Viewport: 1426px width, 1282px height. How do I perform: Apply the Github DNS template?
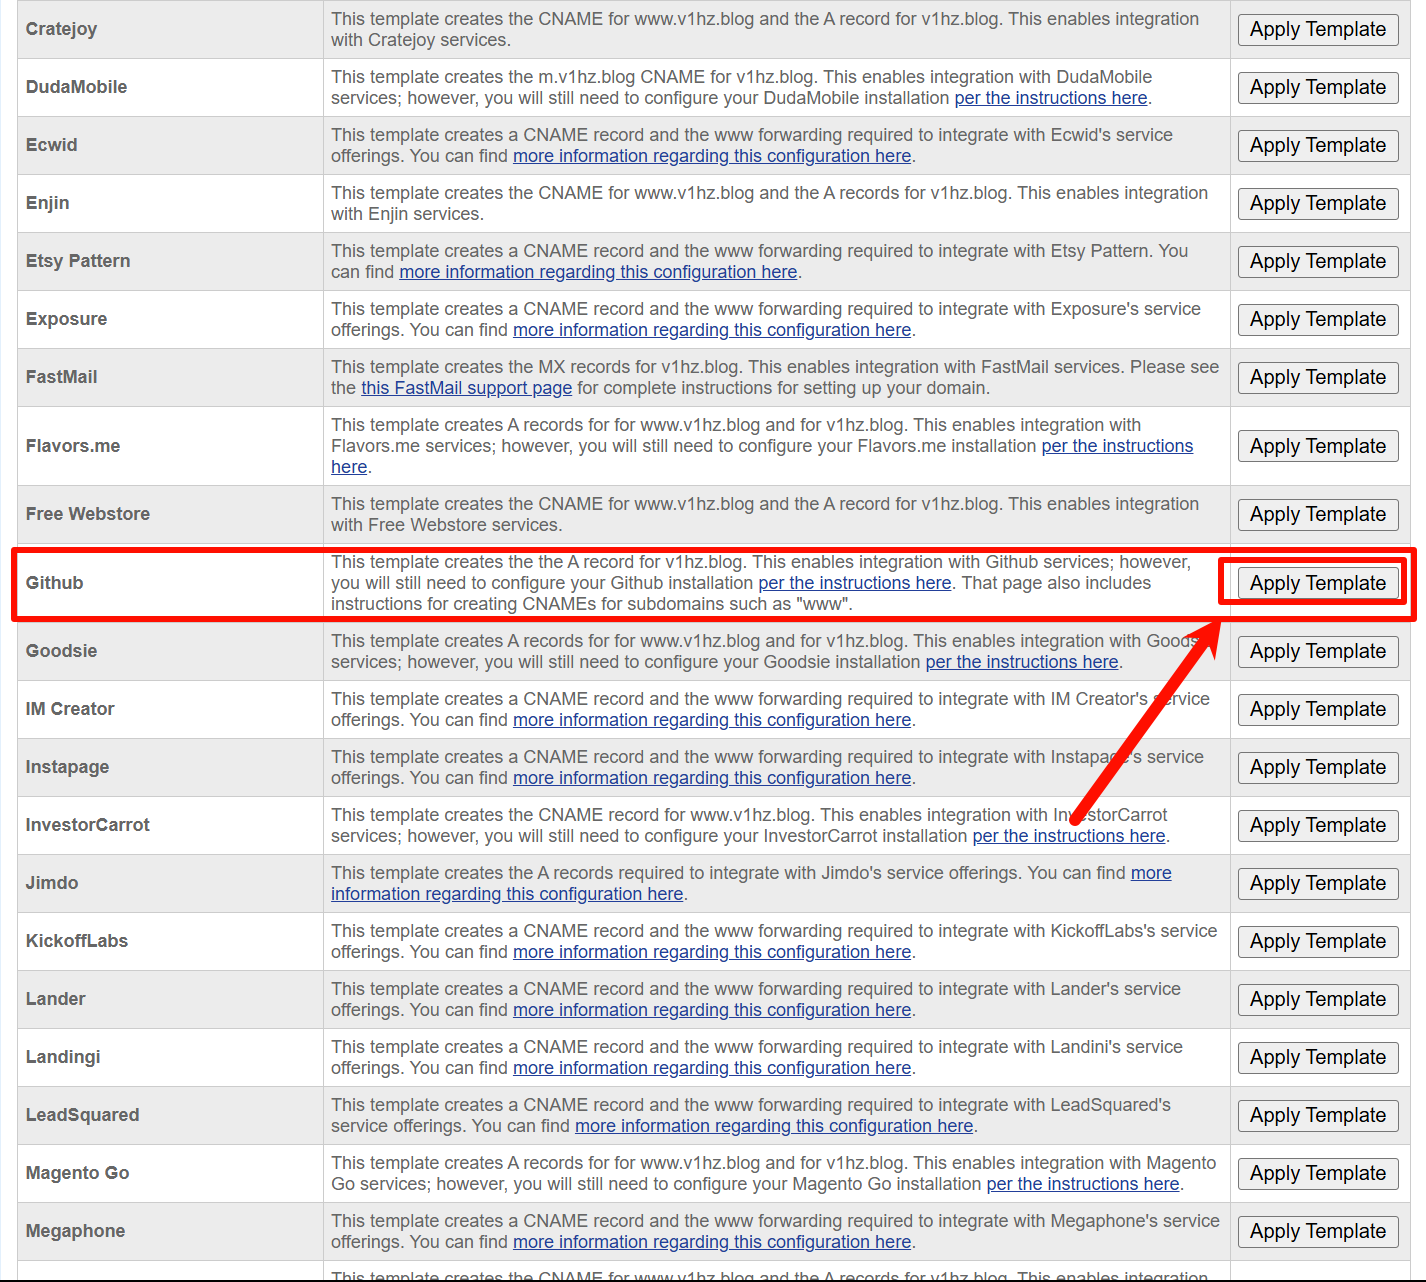click(x=1317, y=583)
